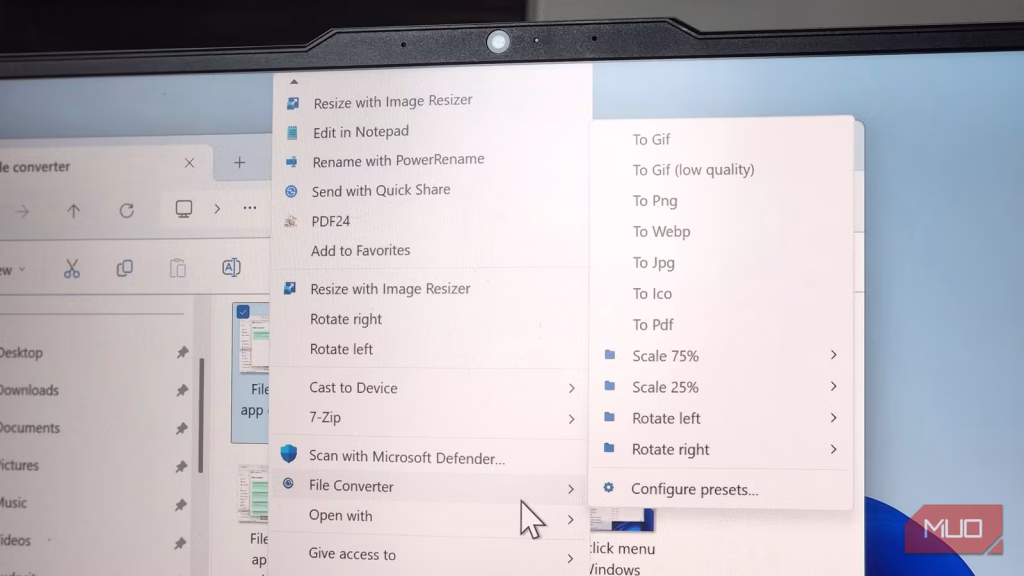This screenshot has width=1024, height=576.
Task: Select the Rename icon in the toolbar
Action: tap(231, 268)
